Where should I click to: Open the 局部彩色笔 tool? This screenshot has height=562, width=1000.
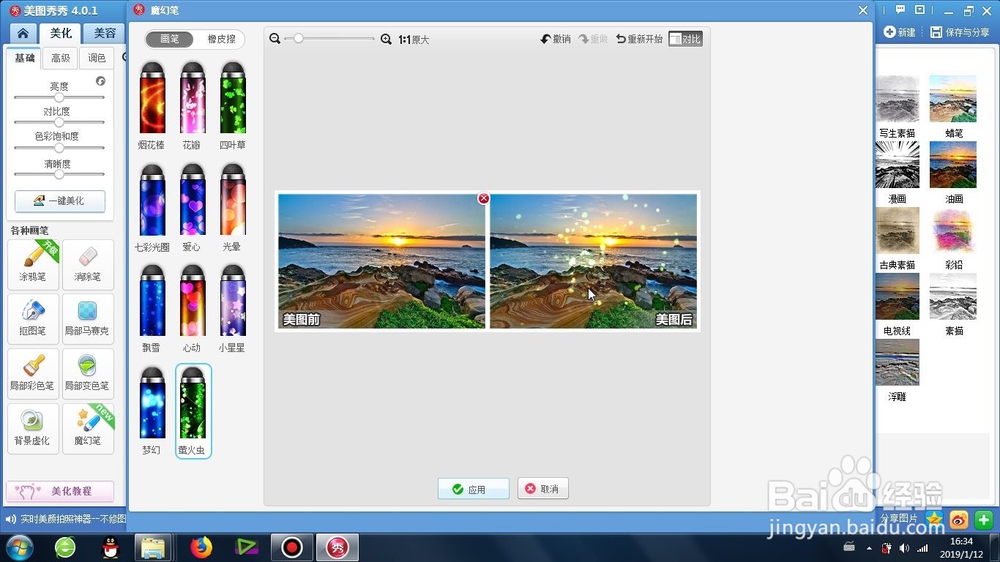coord(33,373)
